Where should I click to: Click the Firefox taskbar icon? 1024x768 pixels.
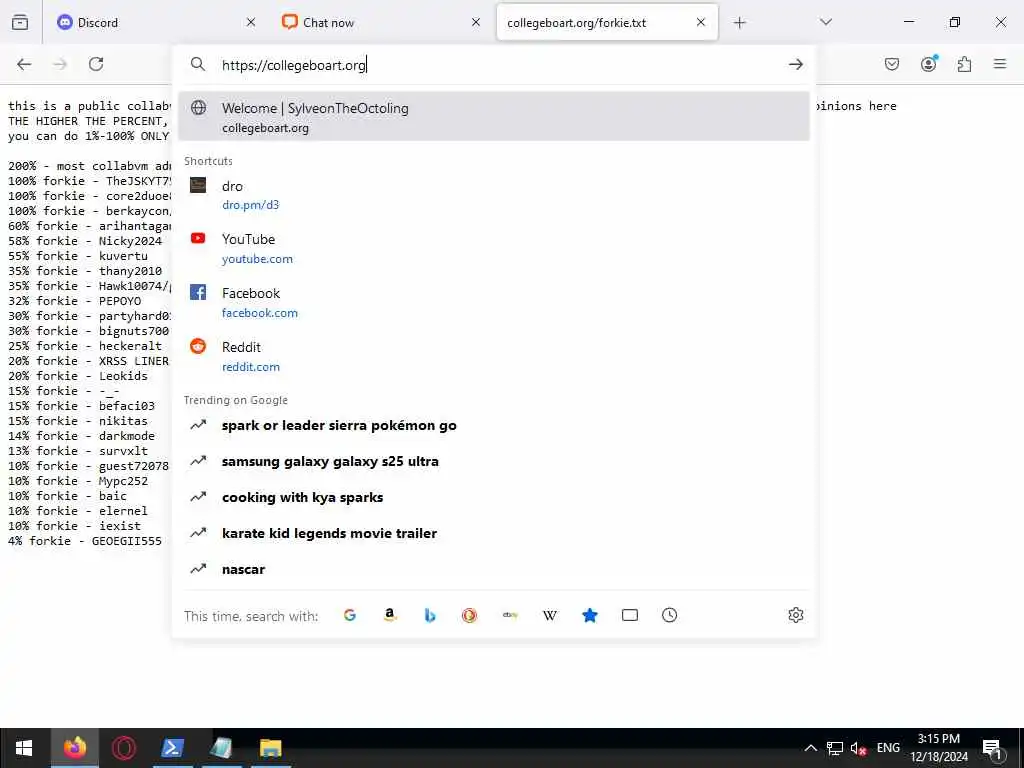click(74, 748)
